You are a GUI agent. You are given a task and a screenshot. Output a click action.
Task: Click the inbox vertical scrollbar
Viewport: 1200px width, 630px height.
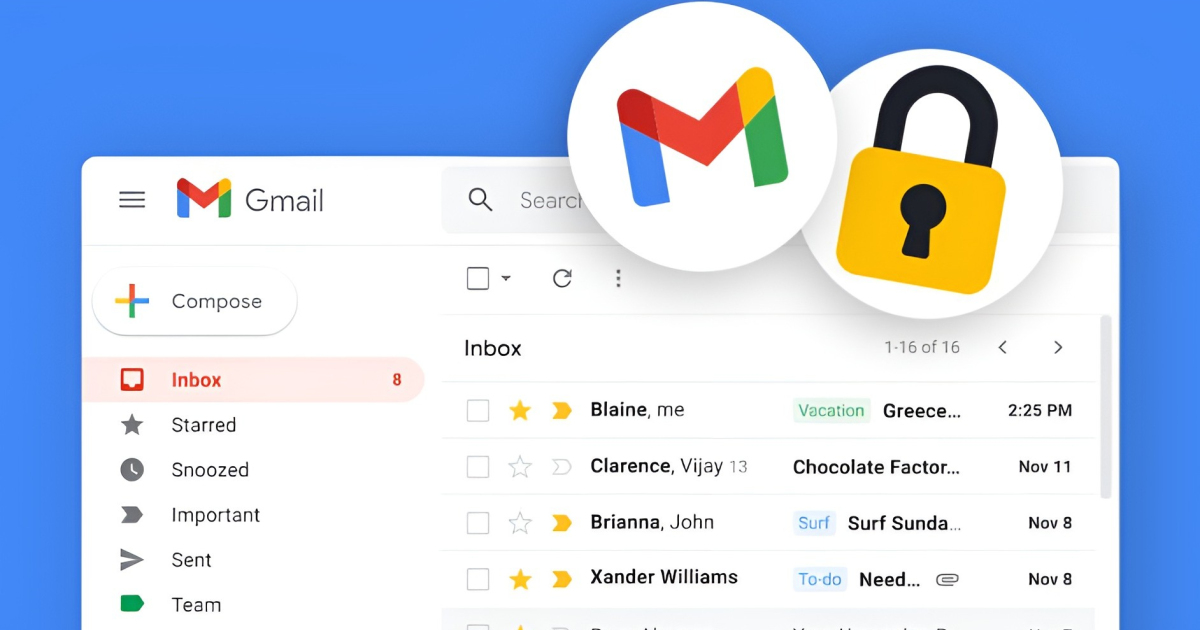pos(1105,406)
